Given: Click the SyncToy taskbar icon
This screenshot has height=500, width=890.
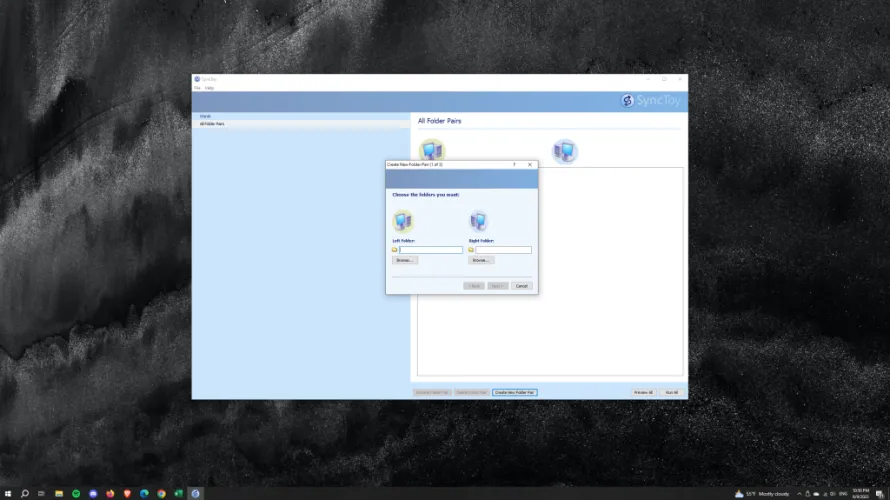Looking at the screenshot, I should click(195, 493).
